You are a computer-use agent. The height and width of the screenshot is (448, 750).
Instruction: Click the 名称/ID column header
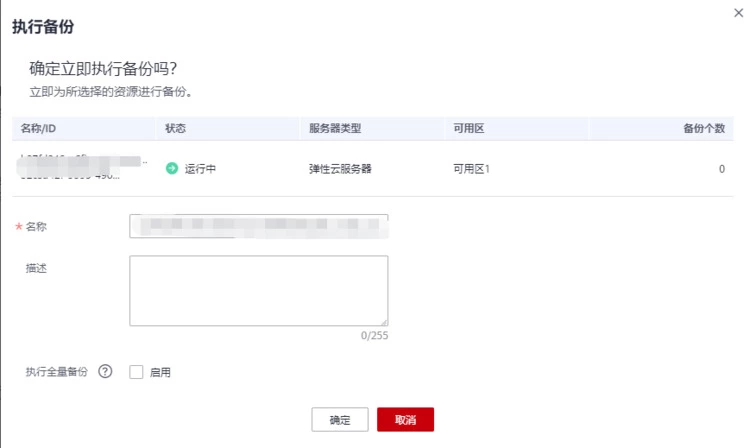(44, 129)
